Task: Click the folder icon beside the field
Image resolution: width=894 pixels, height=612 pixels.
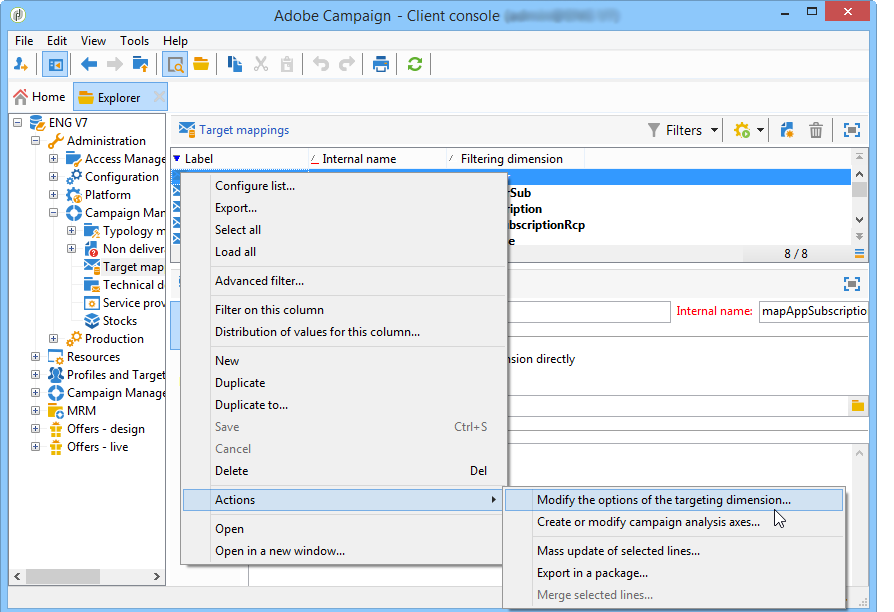Action: 858,406
